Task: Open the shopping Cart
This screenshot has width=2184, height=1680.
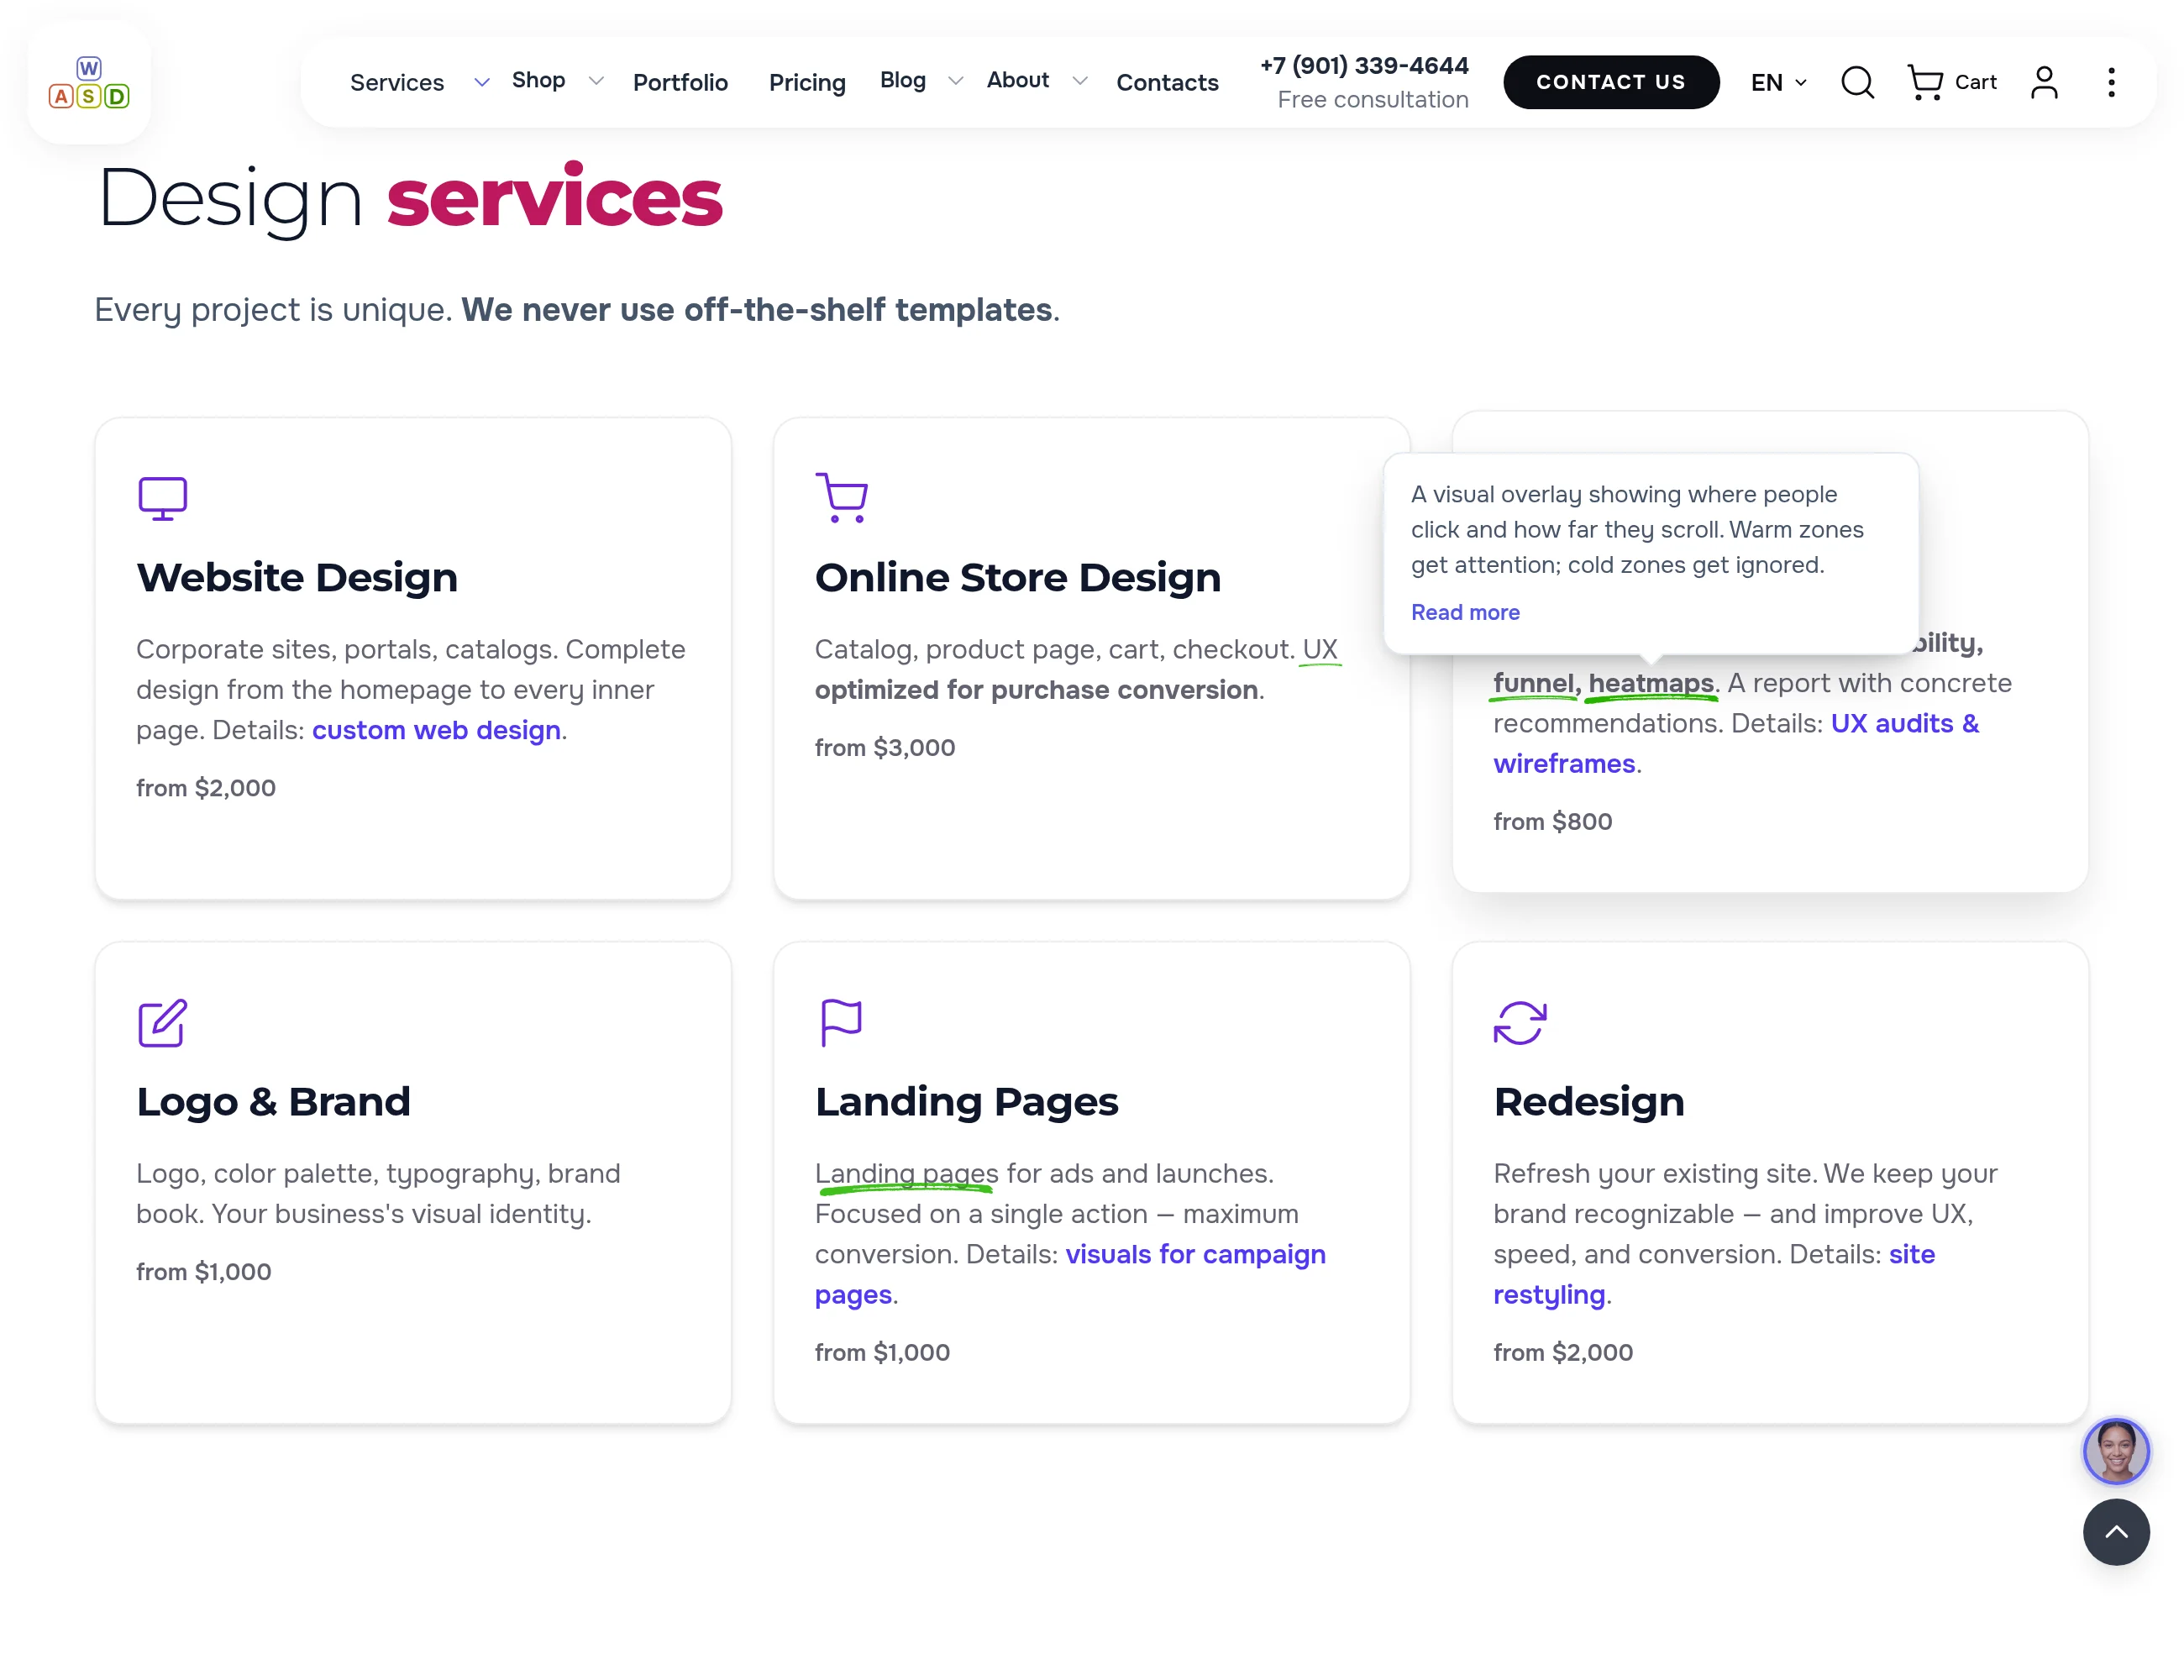Action: pyautogui.click(x=1951, y=82)
